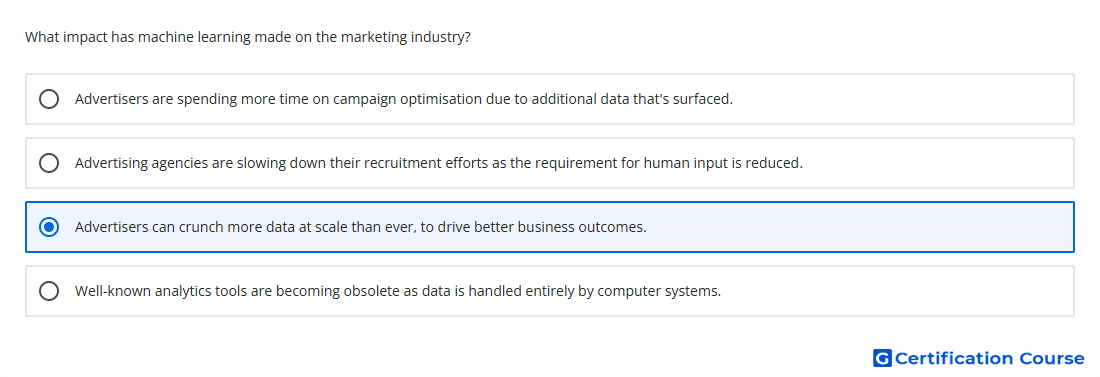This screenshot has height=377, width=1100.
Task: Click answer text 'Advertisers can crunch more data'
Action: point(361,227)
